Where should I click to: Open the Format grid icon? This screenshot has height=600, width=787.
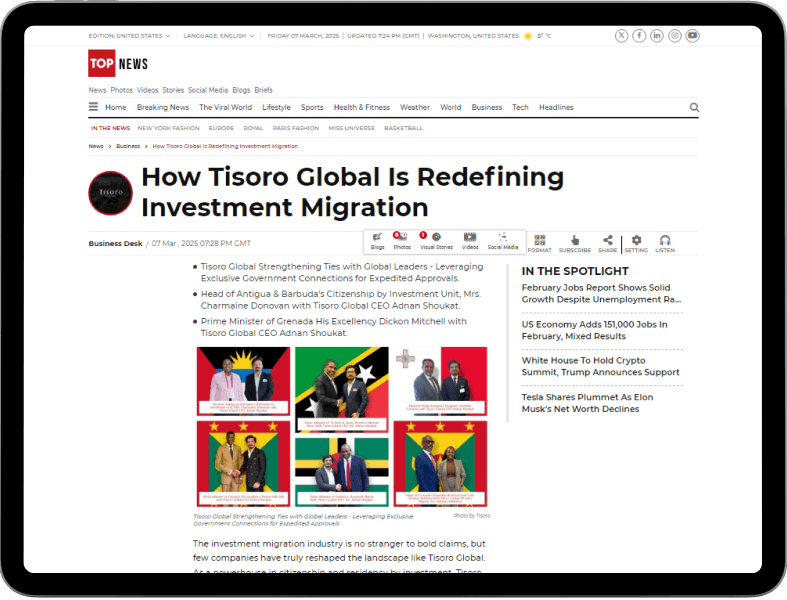click(x=540, y=243)
